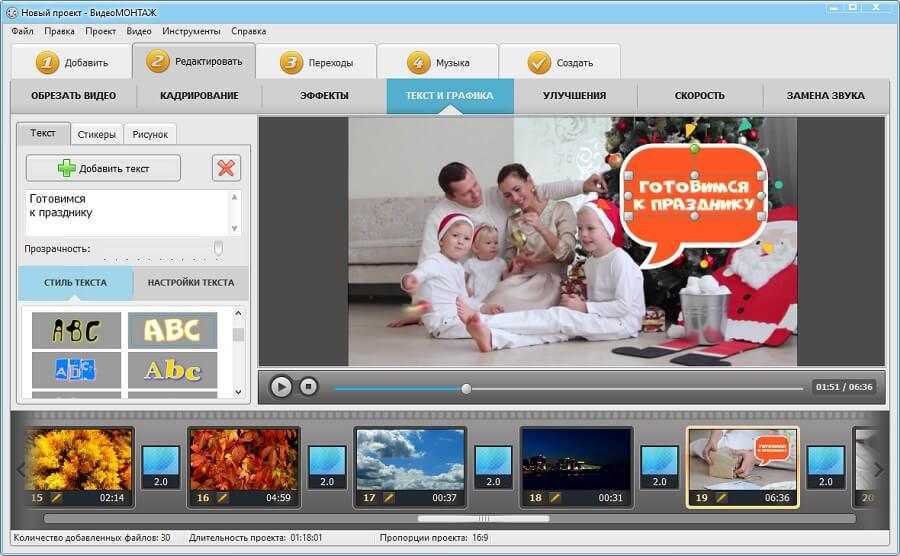
Task: Click the Добавить текст button
Action: click(104, 168)
